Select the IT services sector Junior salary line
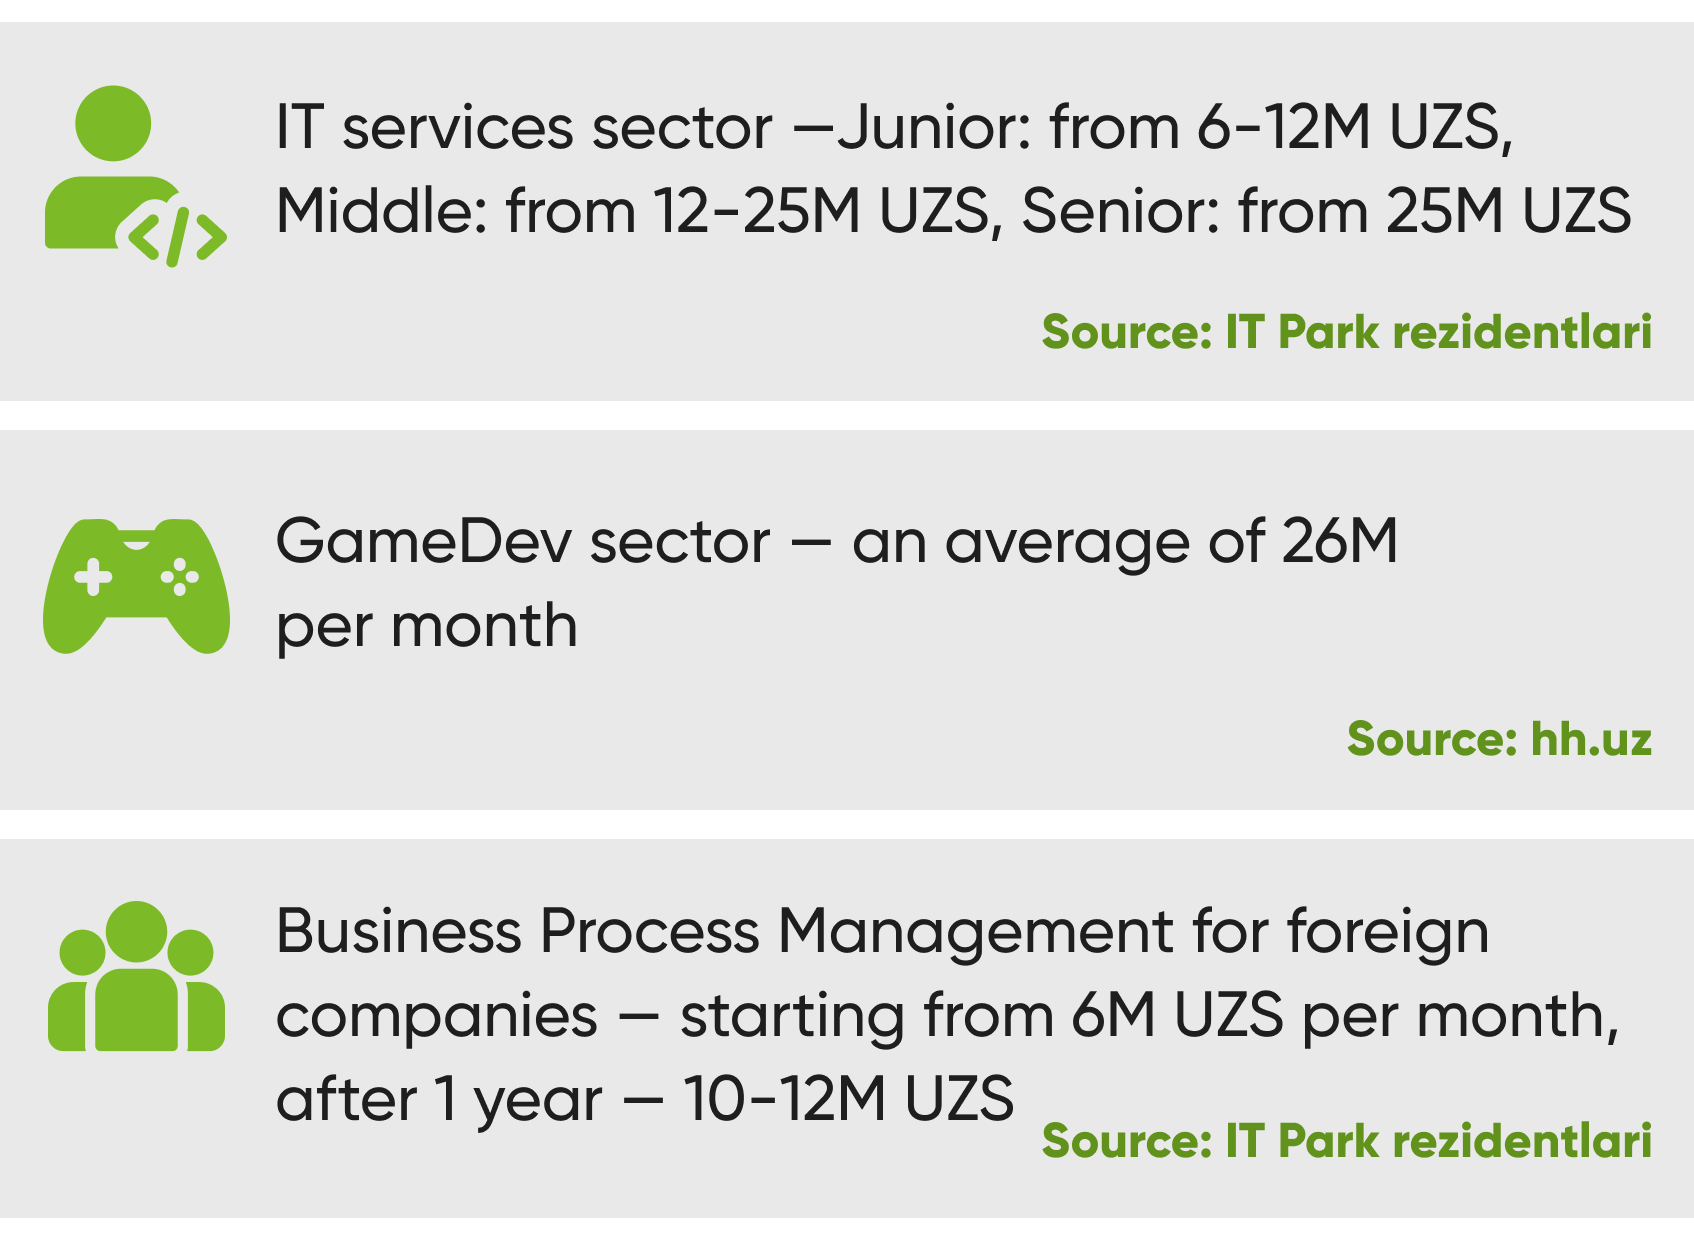 click(x=894, y=128)
